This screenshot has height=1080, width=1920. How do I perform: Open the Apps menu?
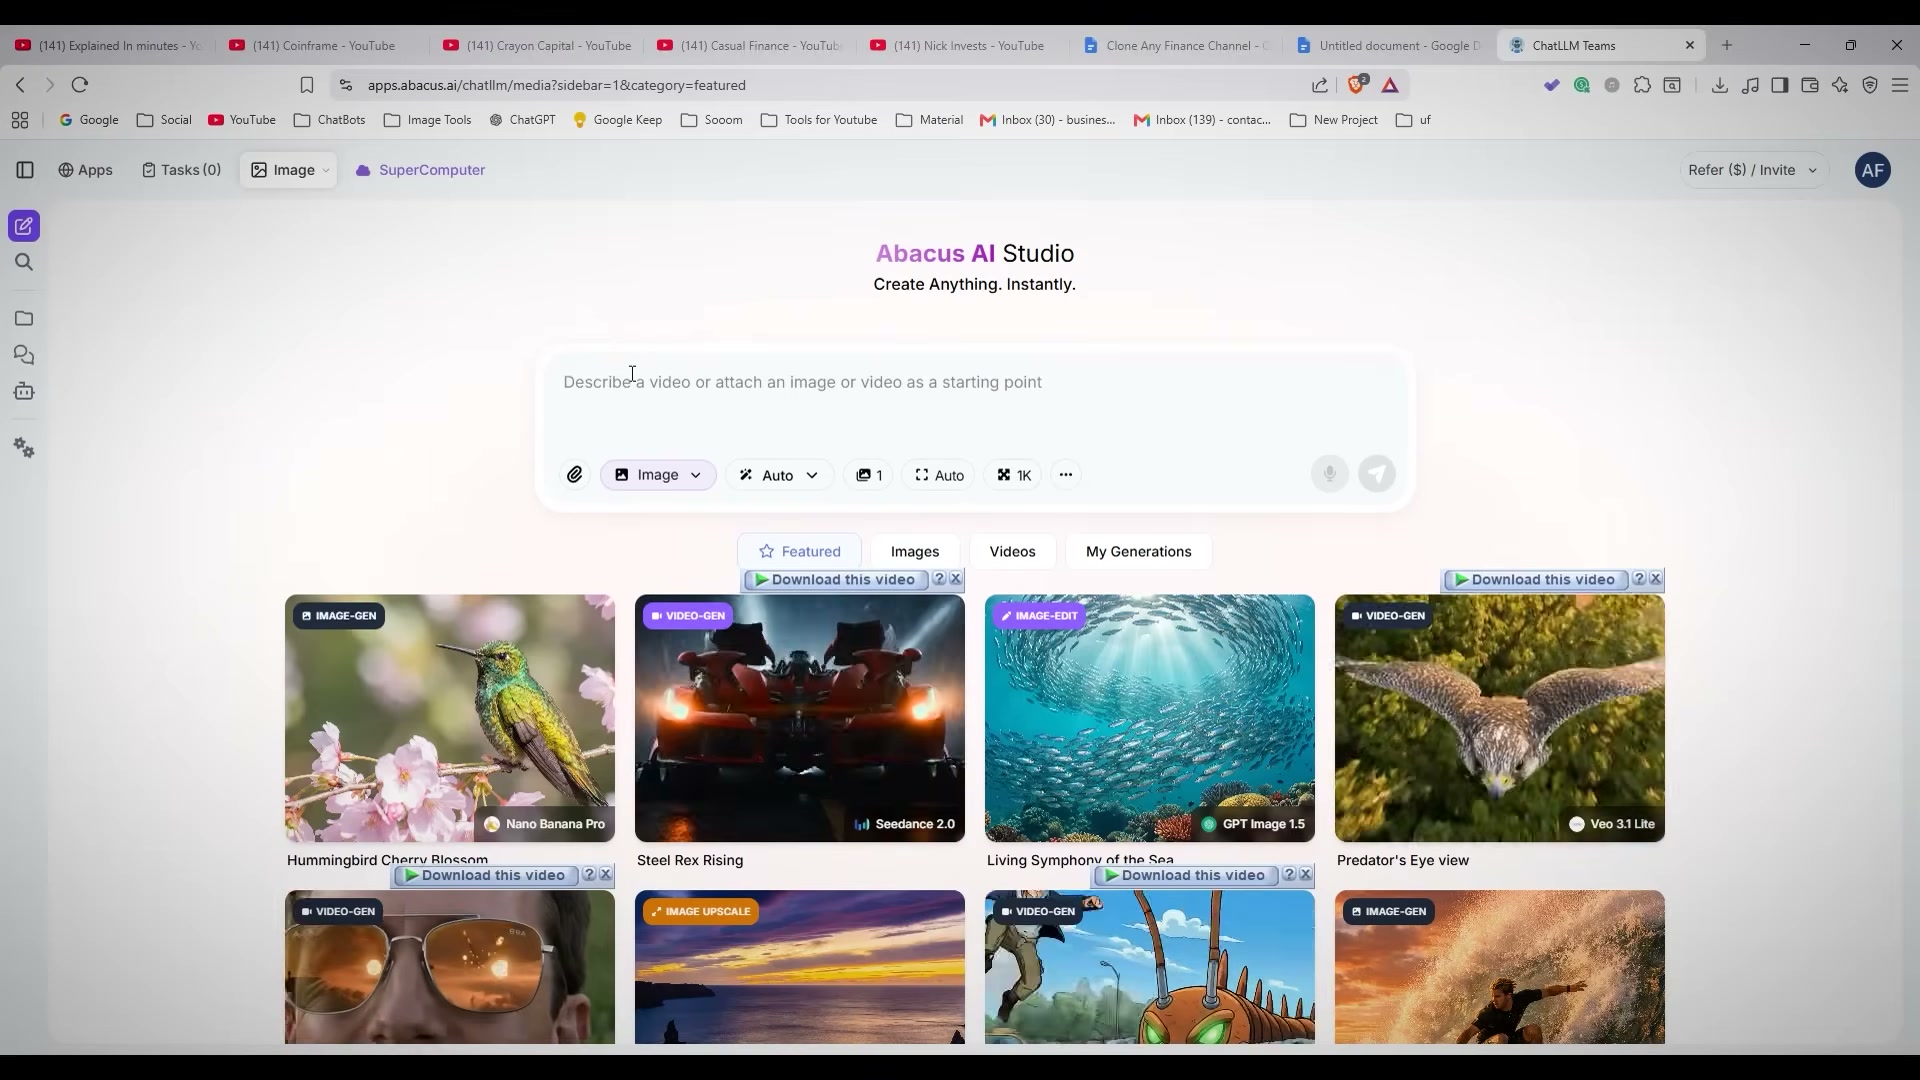(85, 170)
